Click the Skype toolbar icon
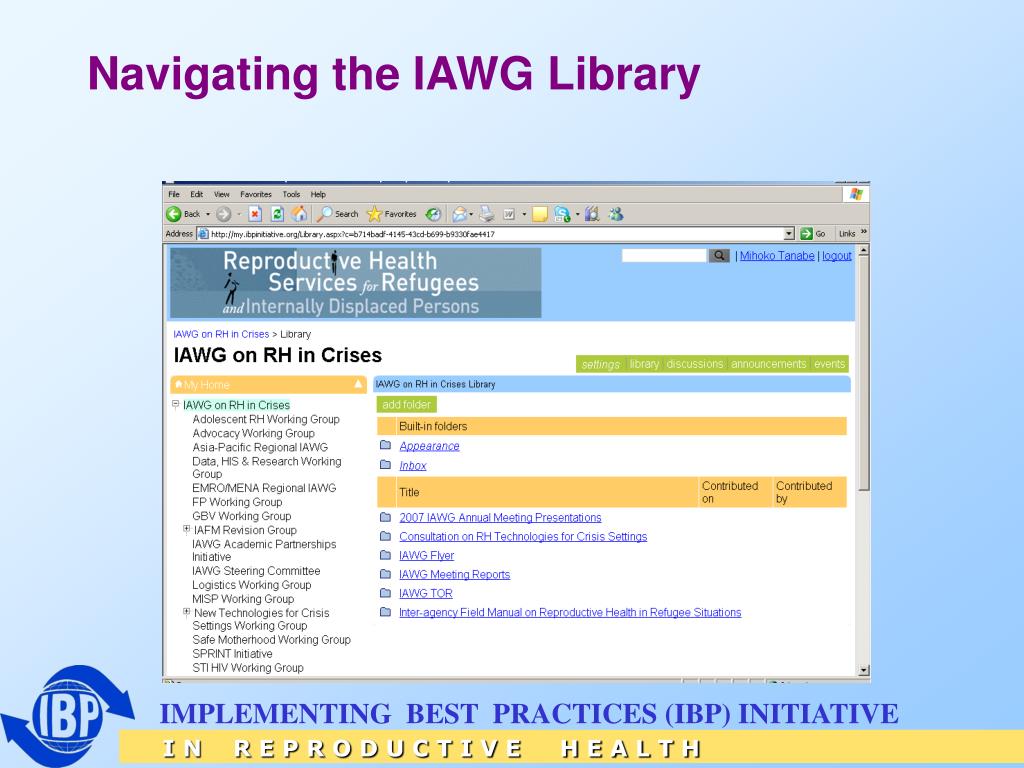This screenshot has height=768, width=1024. (x=562, y=214)
